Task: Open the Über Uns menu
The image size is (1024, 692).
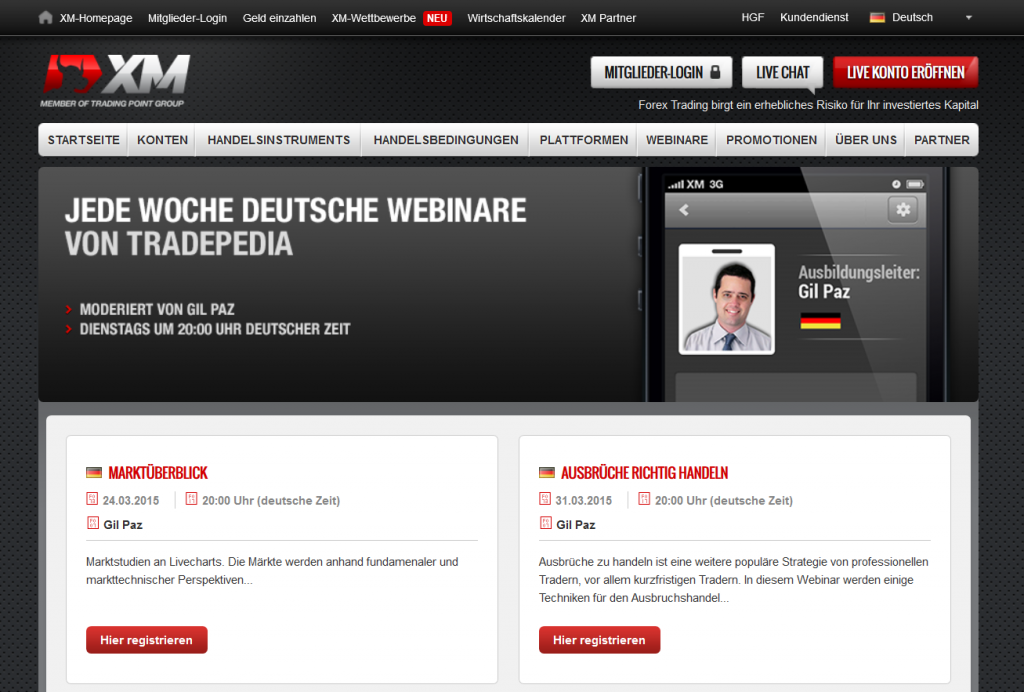Action: click(x=866, y=140)
